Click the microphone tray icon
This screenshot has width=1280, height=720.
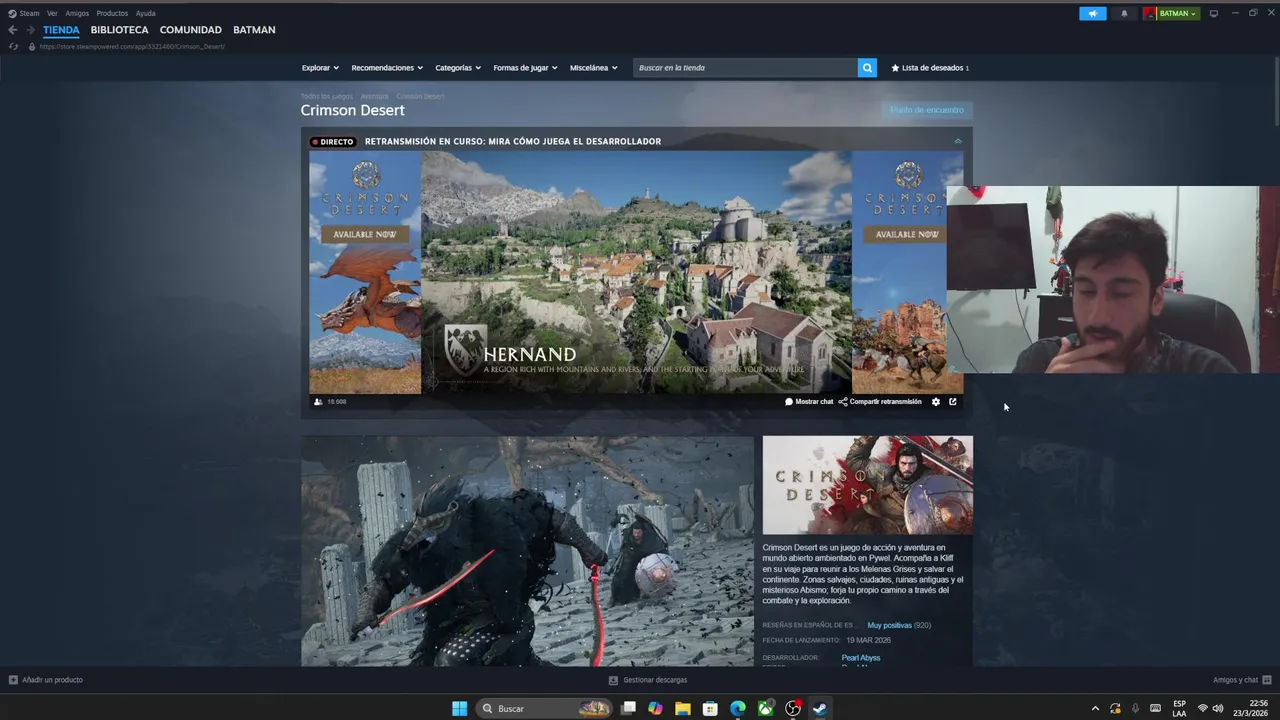1135,708
